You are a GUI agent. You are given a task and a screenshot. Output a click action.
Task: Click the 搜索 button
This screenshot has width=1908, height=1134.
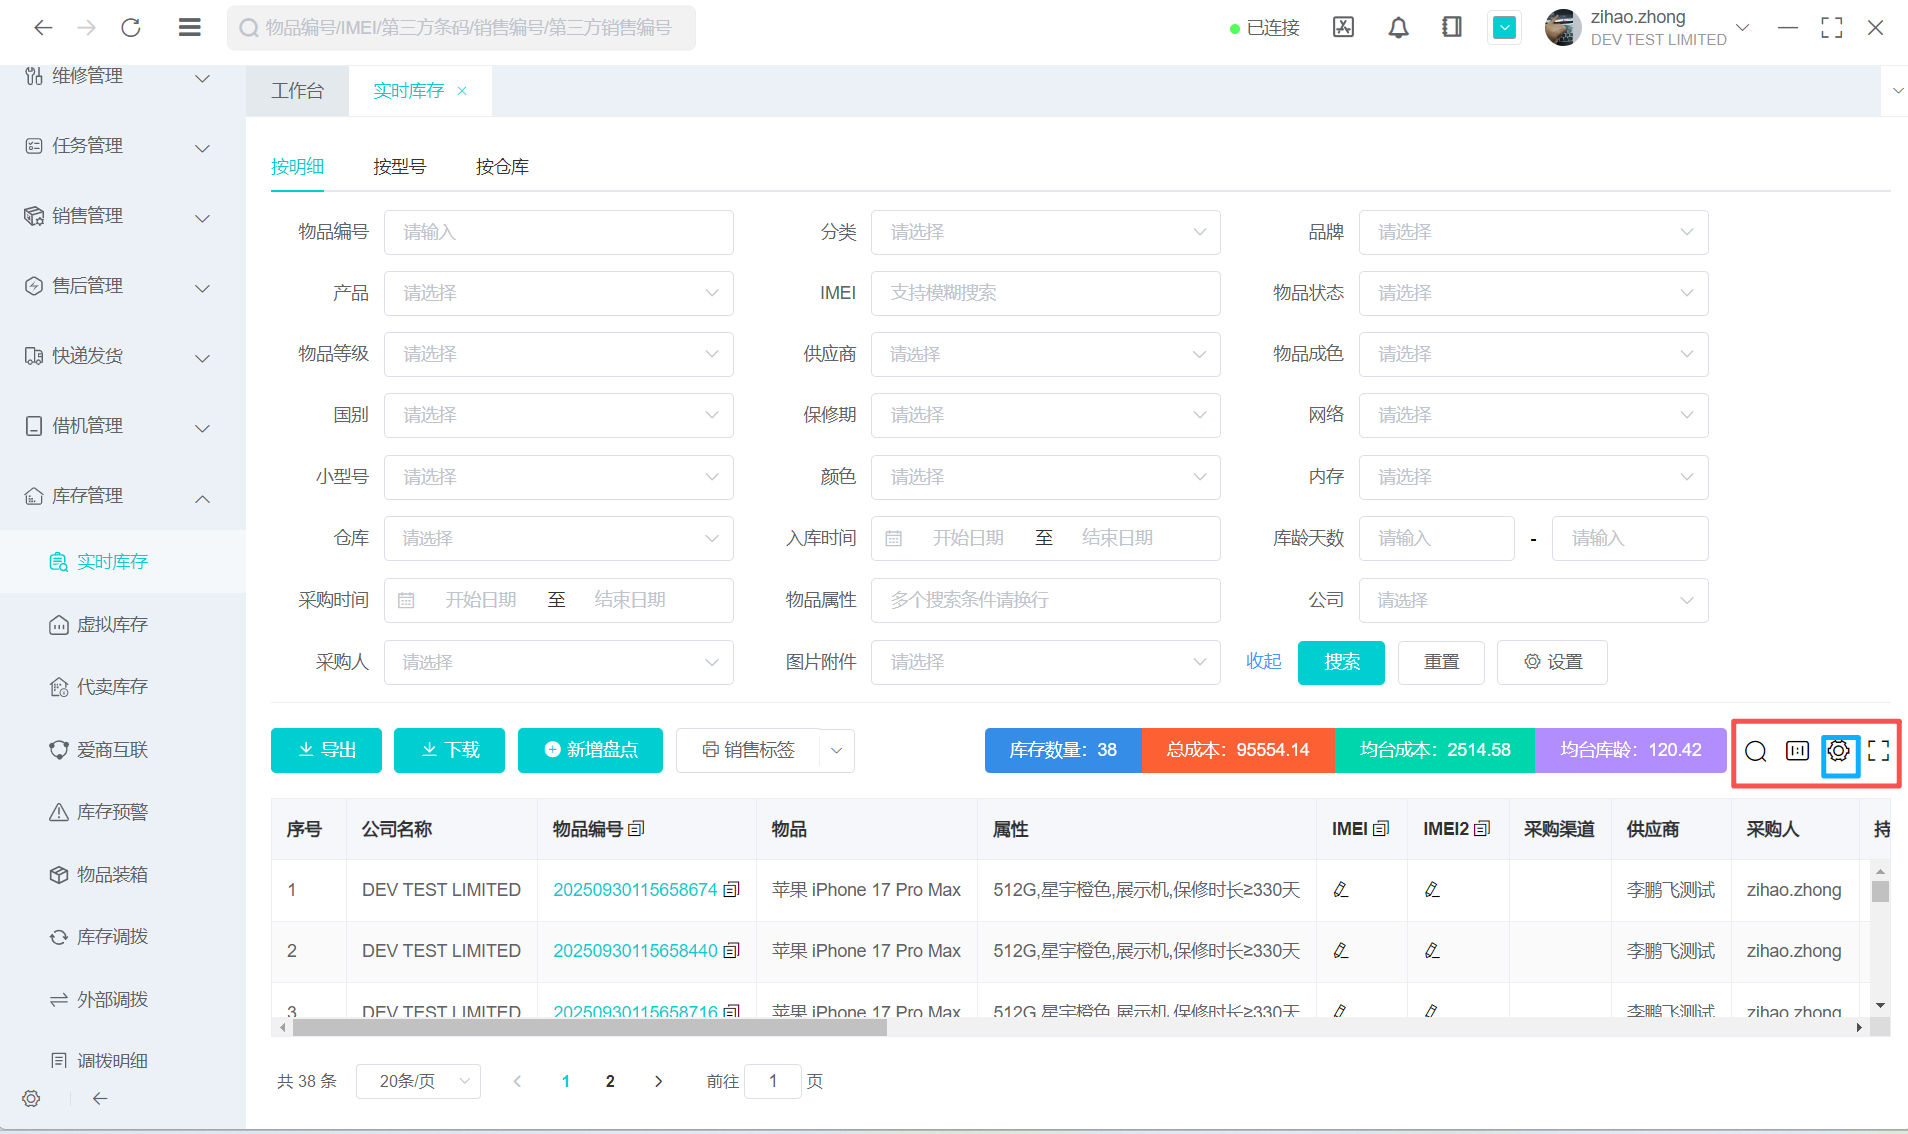(1341, 662)
